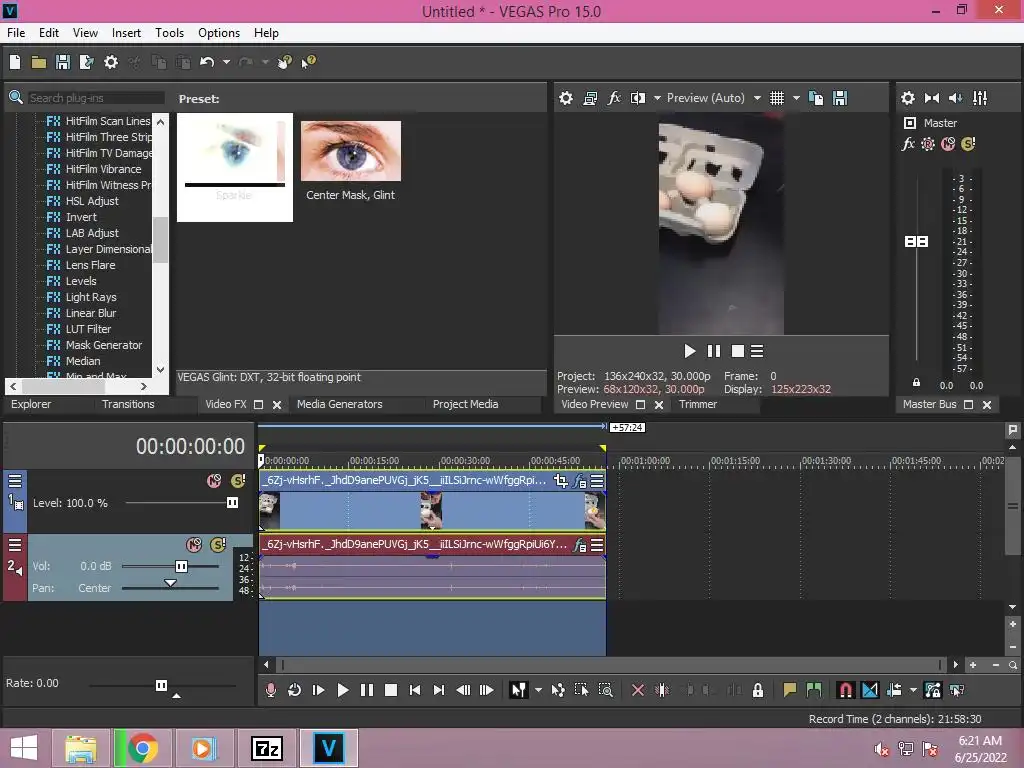
Task: Open audio track 2 hamburger menu
Action: 14,545
